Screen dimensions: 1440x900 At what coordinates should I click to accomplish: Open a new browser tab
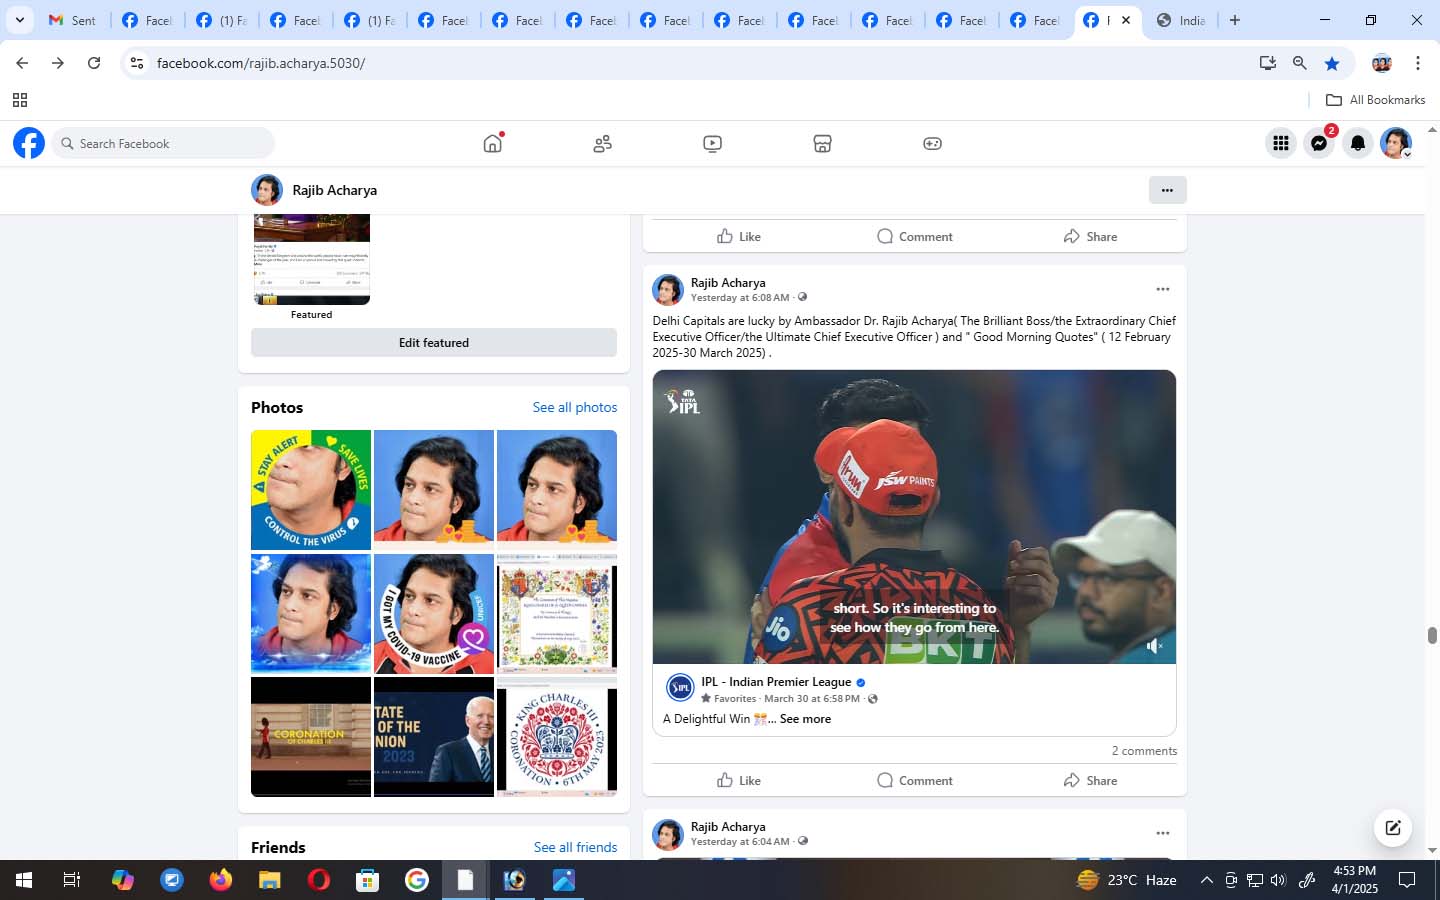pos(1235,20)
